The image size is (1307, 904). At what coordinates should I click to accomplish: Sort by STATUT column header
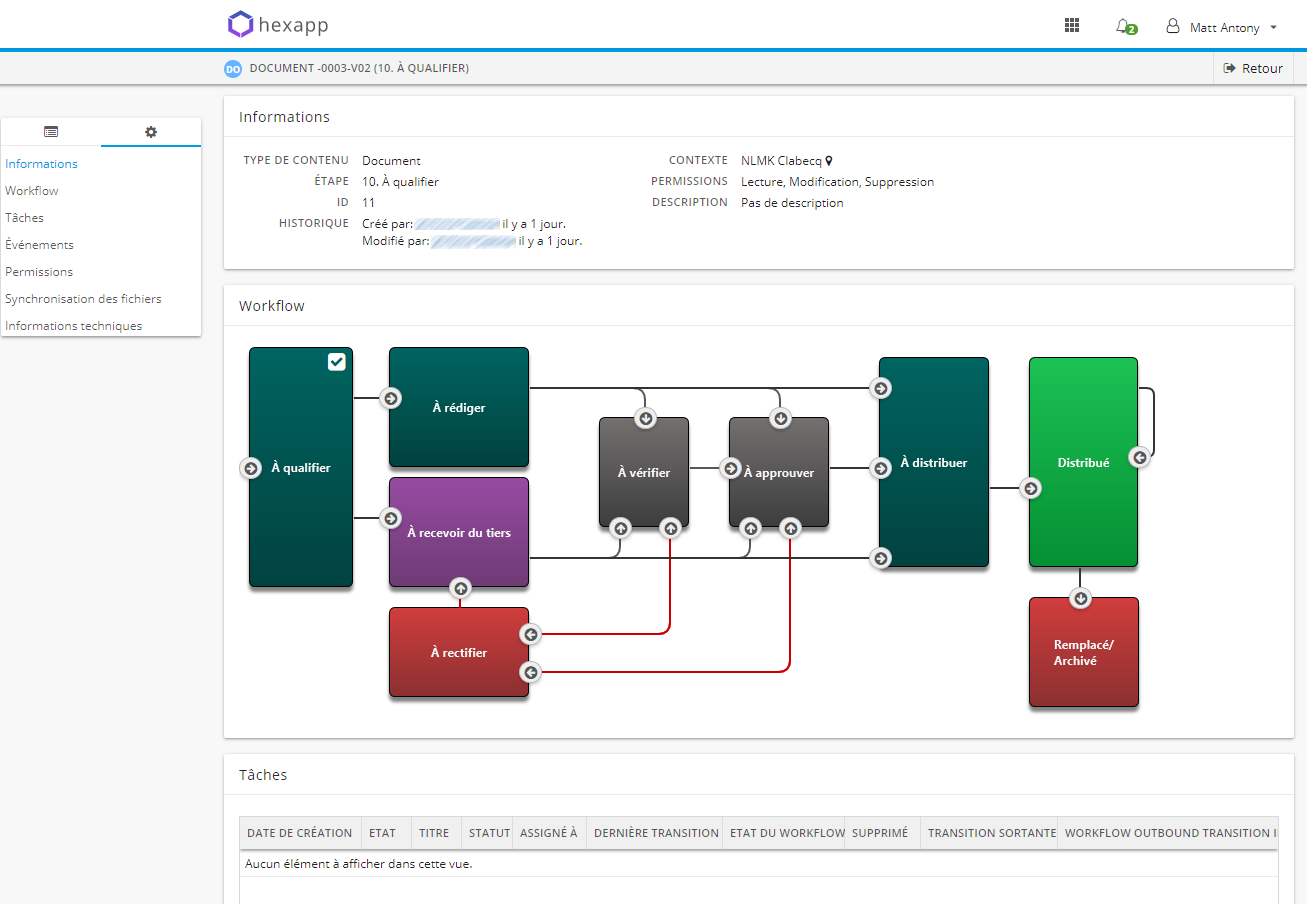coord(487,833)
